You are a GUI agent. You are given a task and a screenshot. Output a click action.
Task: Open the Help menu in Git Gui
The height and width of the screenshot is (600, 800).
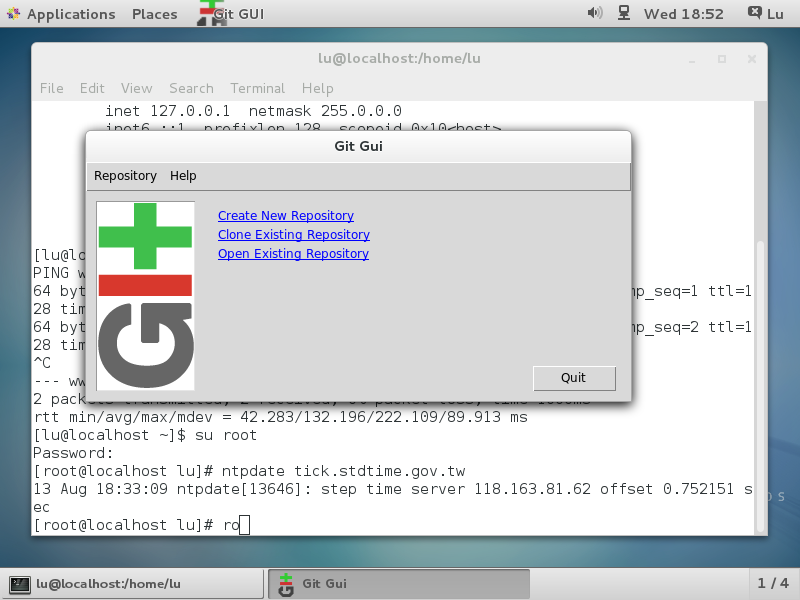(x=183, y=176)
